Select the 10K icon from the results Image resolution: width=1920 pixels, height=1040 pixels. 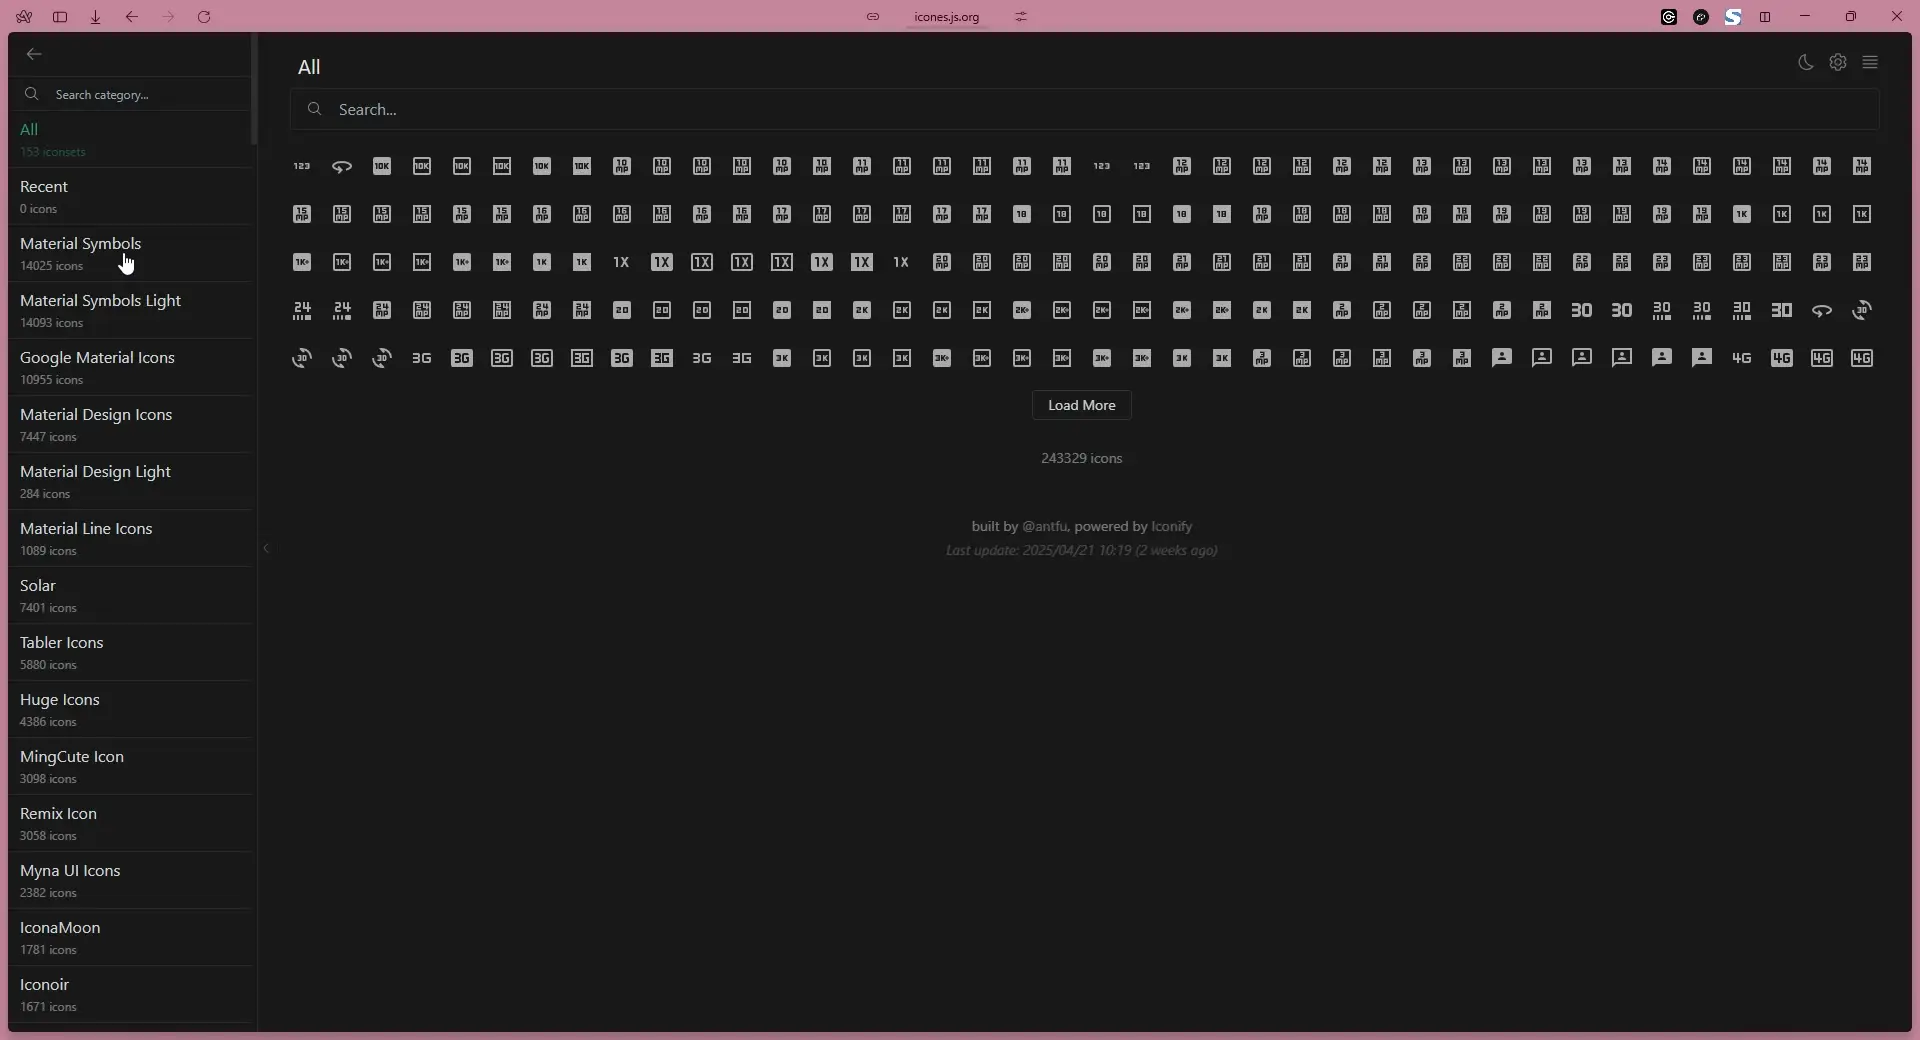click(x=382, y=166)
